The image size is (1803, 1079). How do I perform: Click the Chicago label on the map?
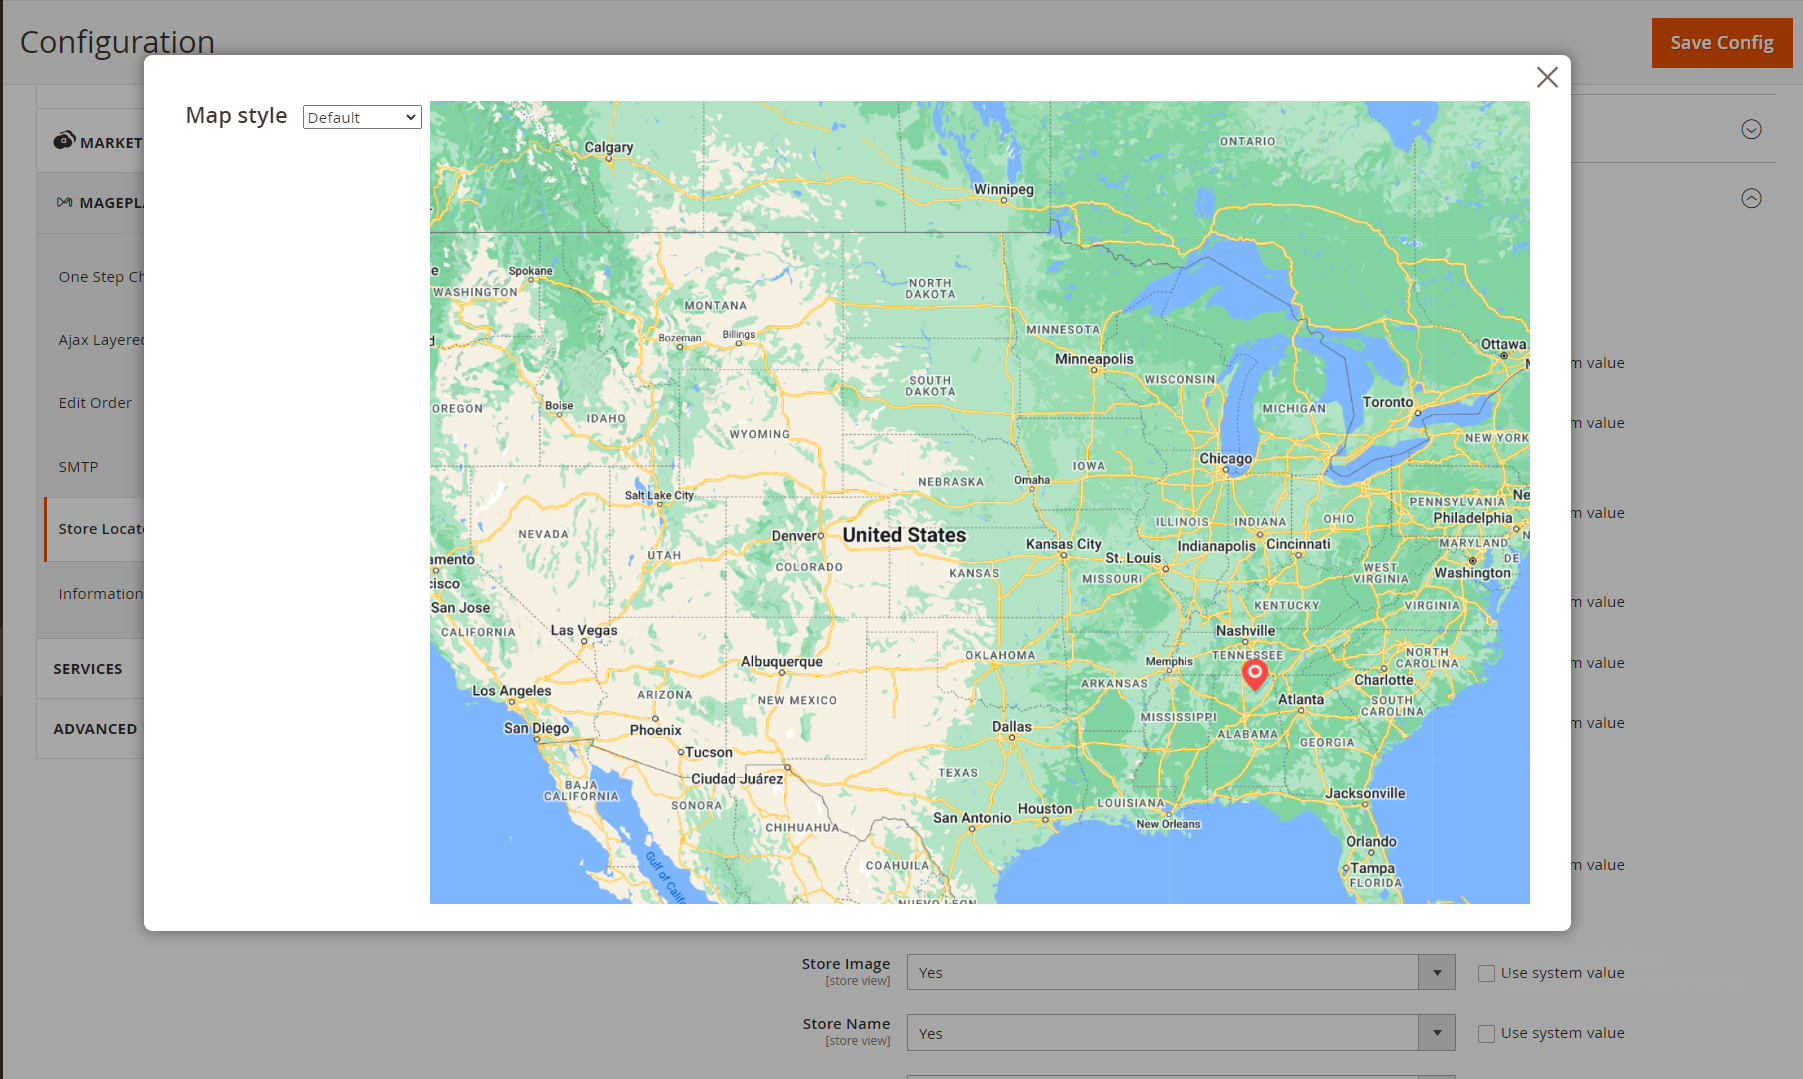(1225, 459)
